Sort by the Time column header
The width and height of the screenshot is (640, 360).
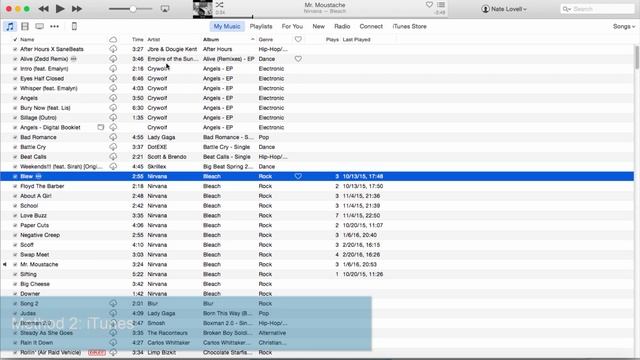coord(138,40)
